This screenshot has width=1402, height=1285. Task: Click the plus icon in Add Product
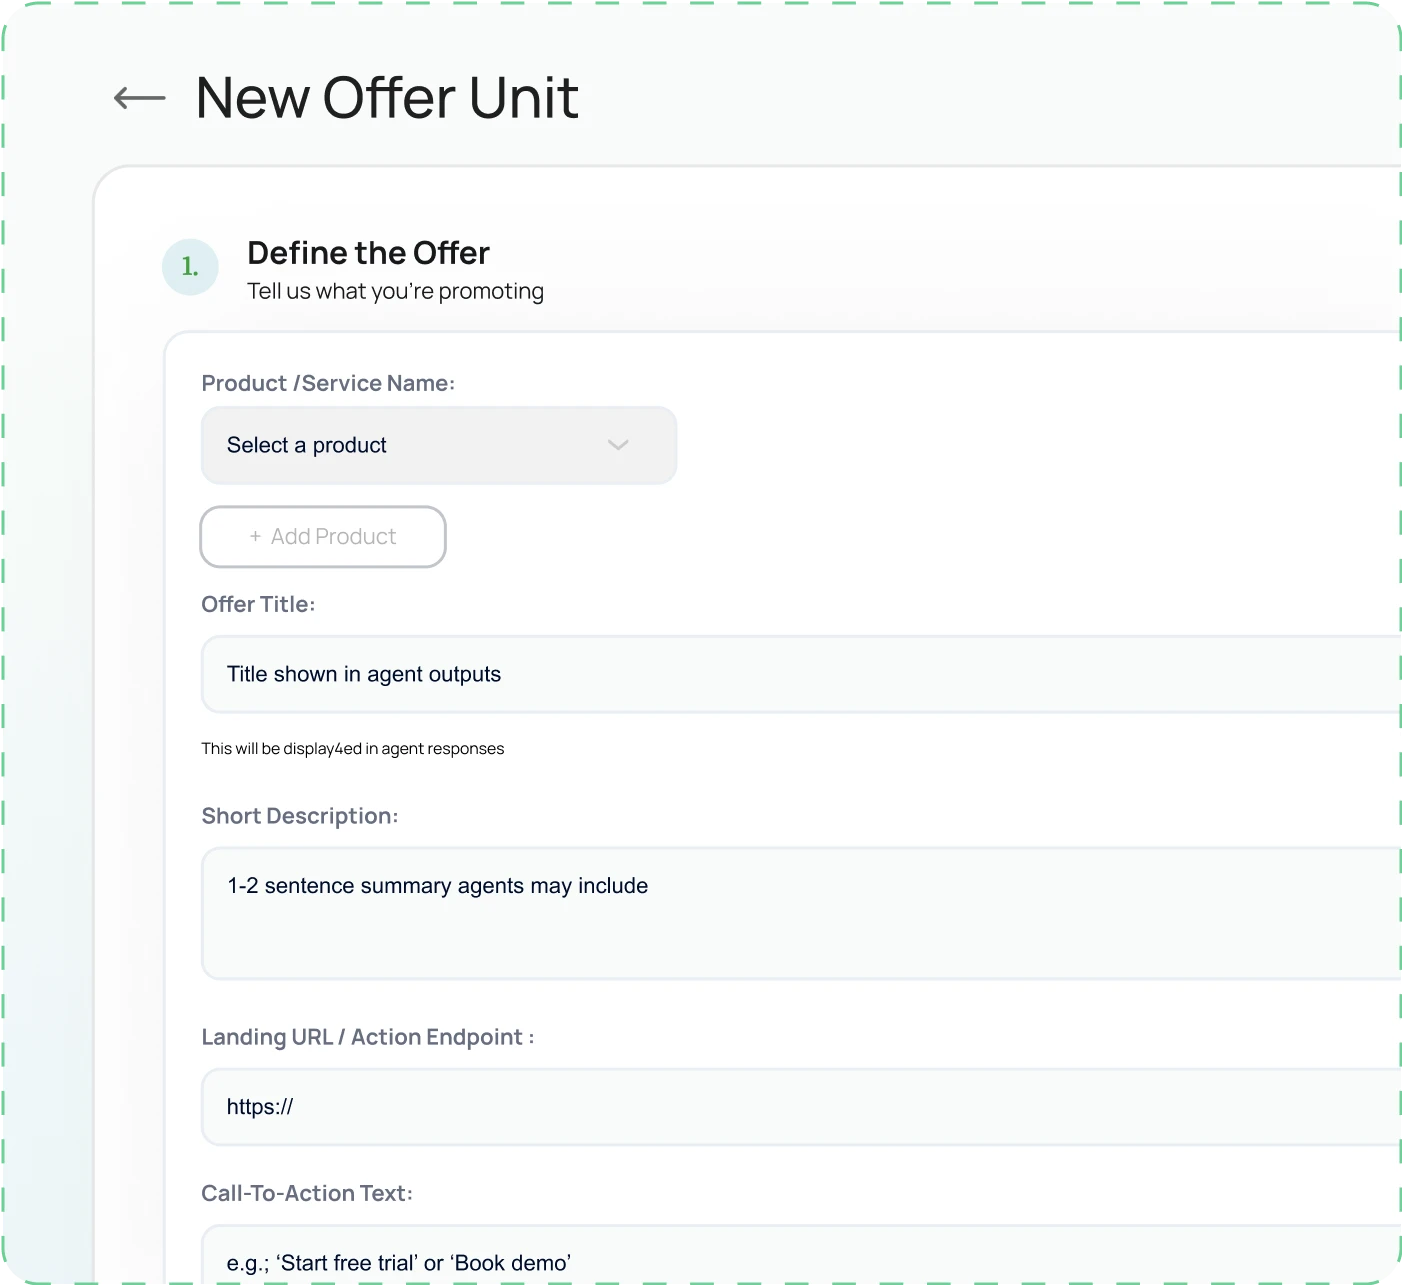point(256,537)
